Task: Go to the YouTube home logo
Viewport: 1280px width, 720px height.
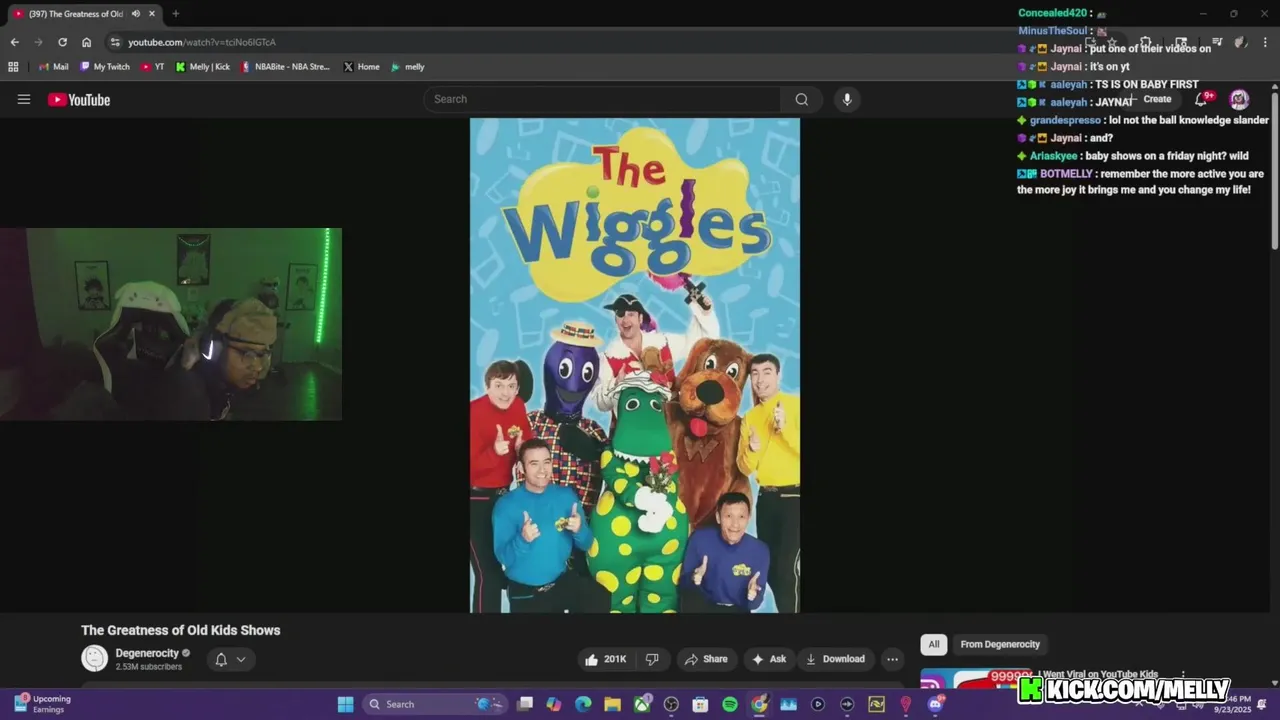Action: tap(79, 99)
